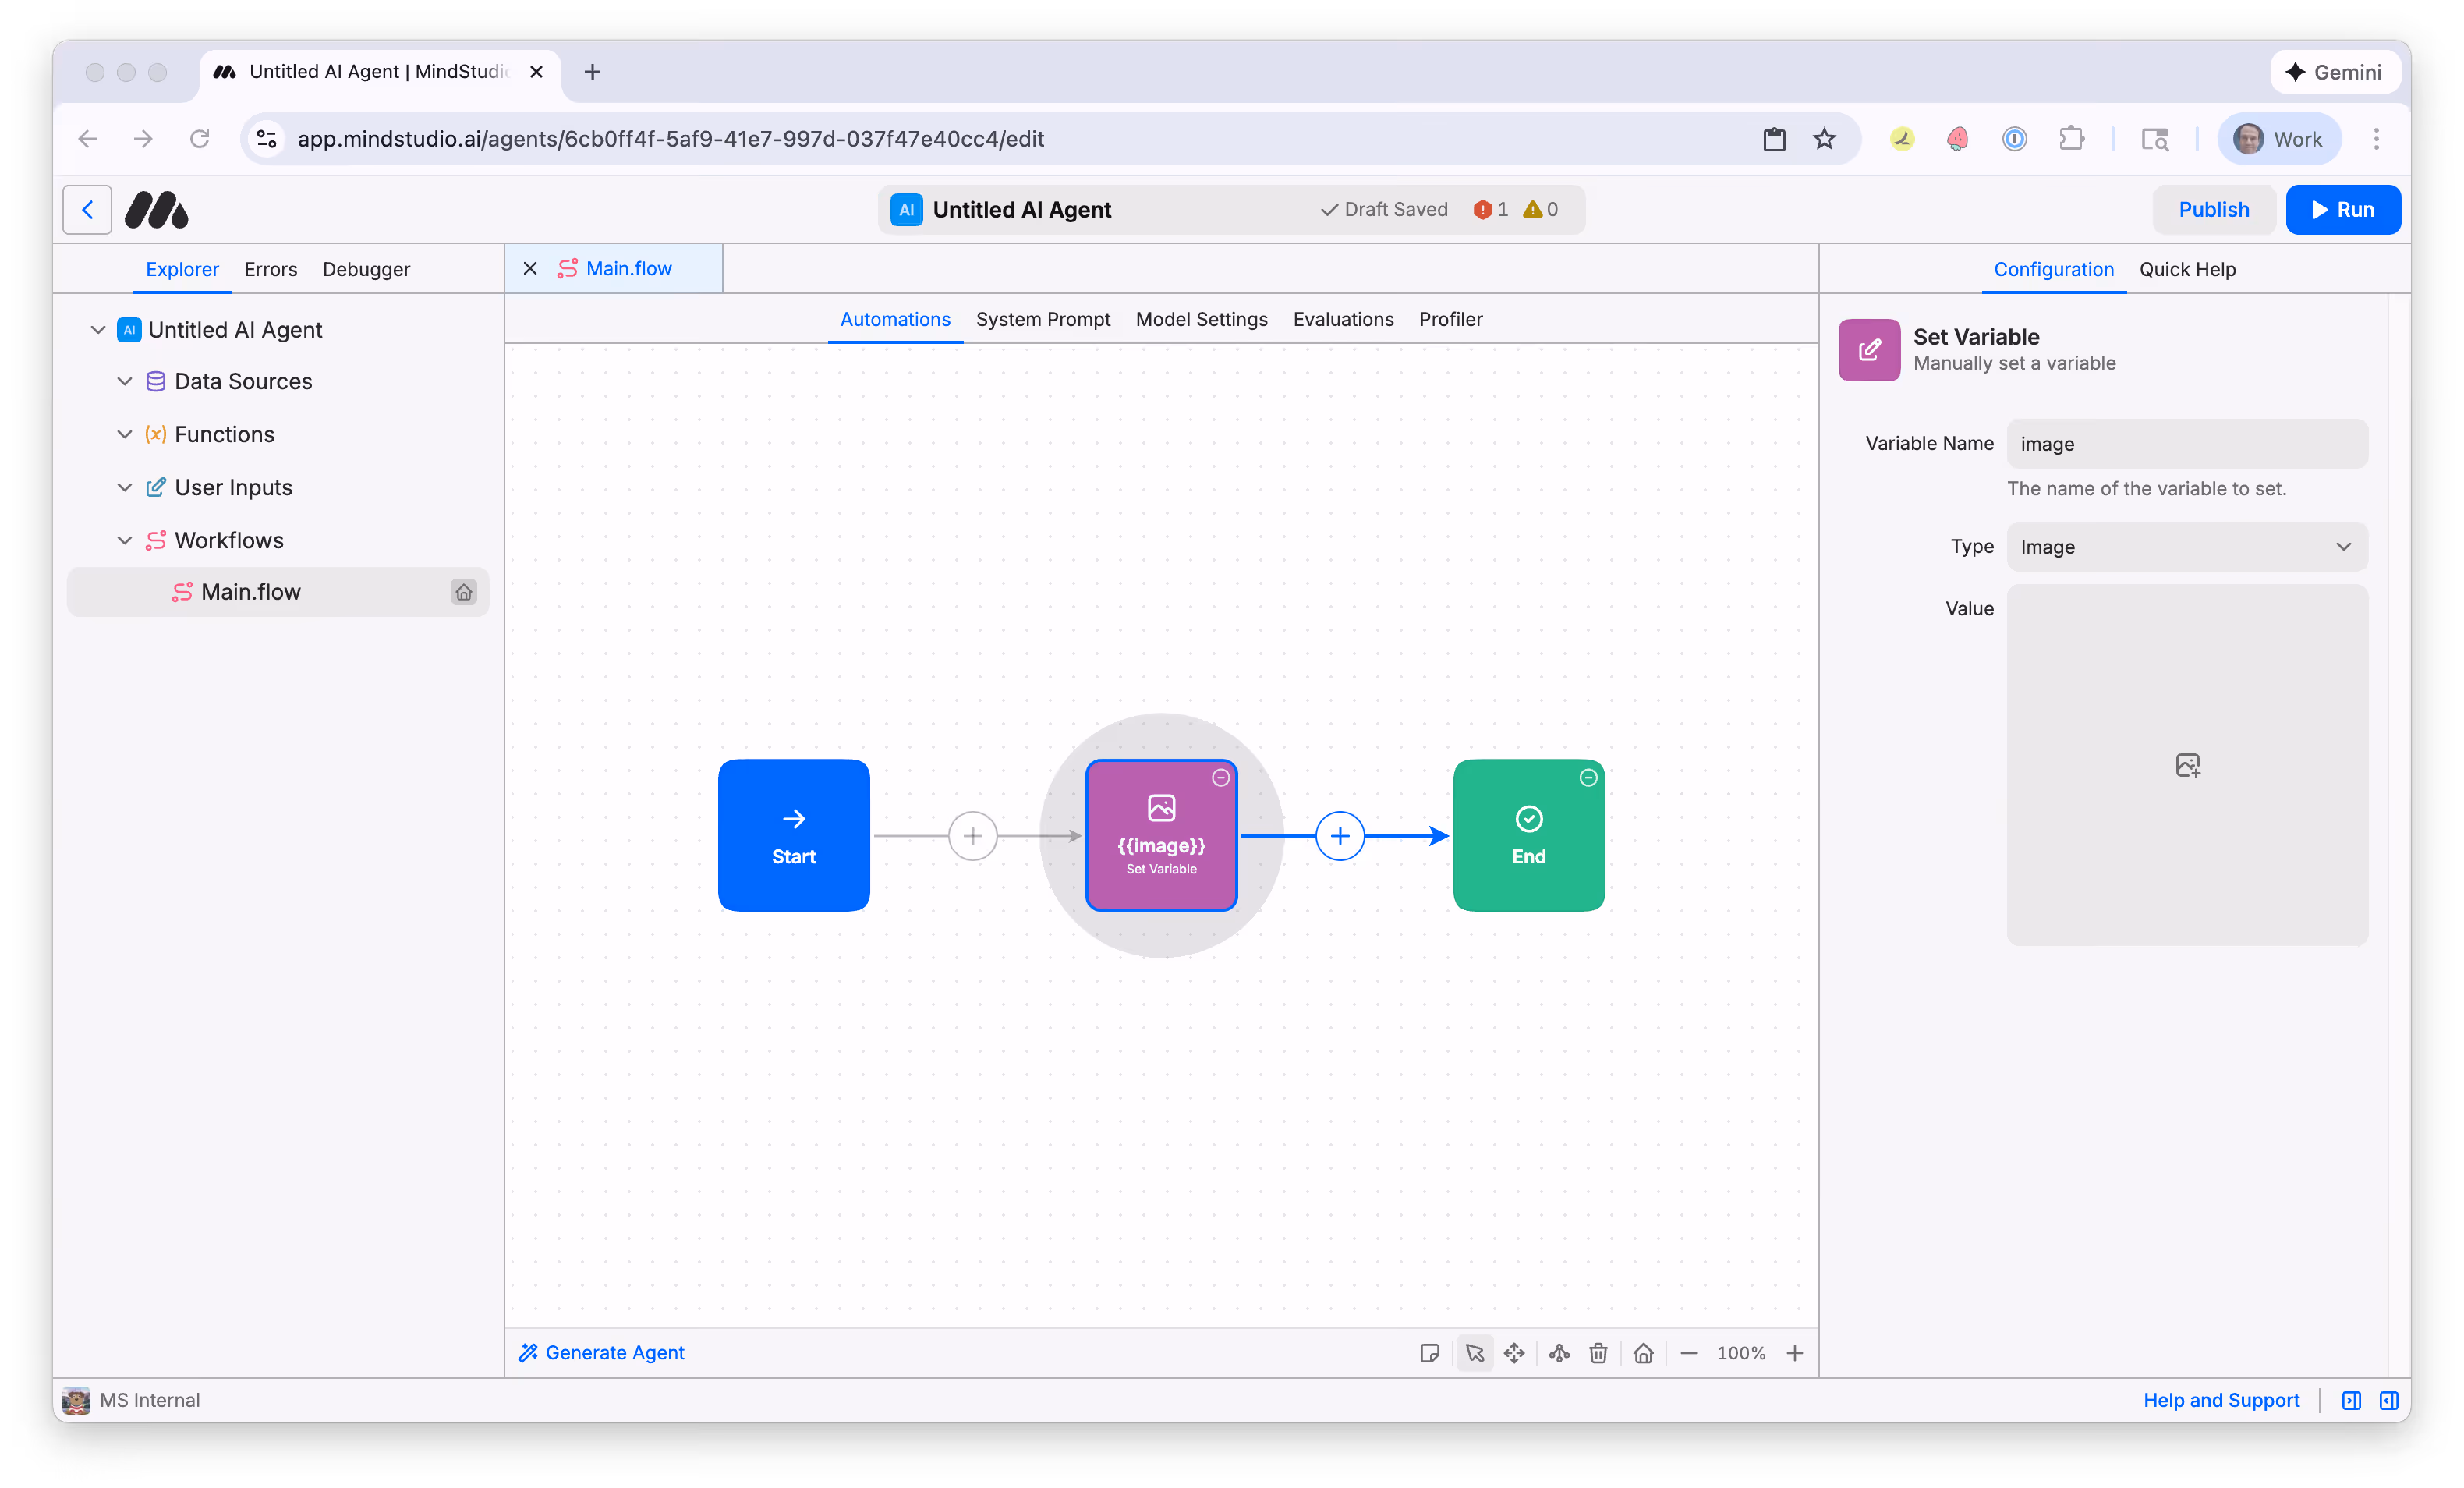This screenshot has height=1488, width=2464.
Task: Click the auto-arrange nodes icon
Action: (1559, 1353)
